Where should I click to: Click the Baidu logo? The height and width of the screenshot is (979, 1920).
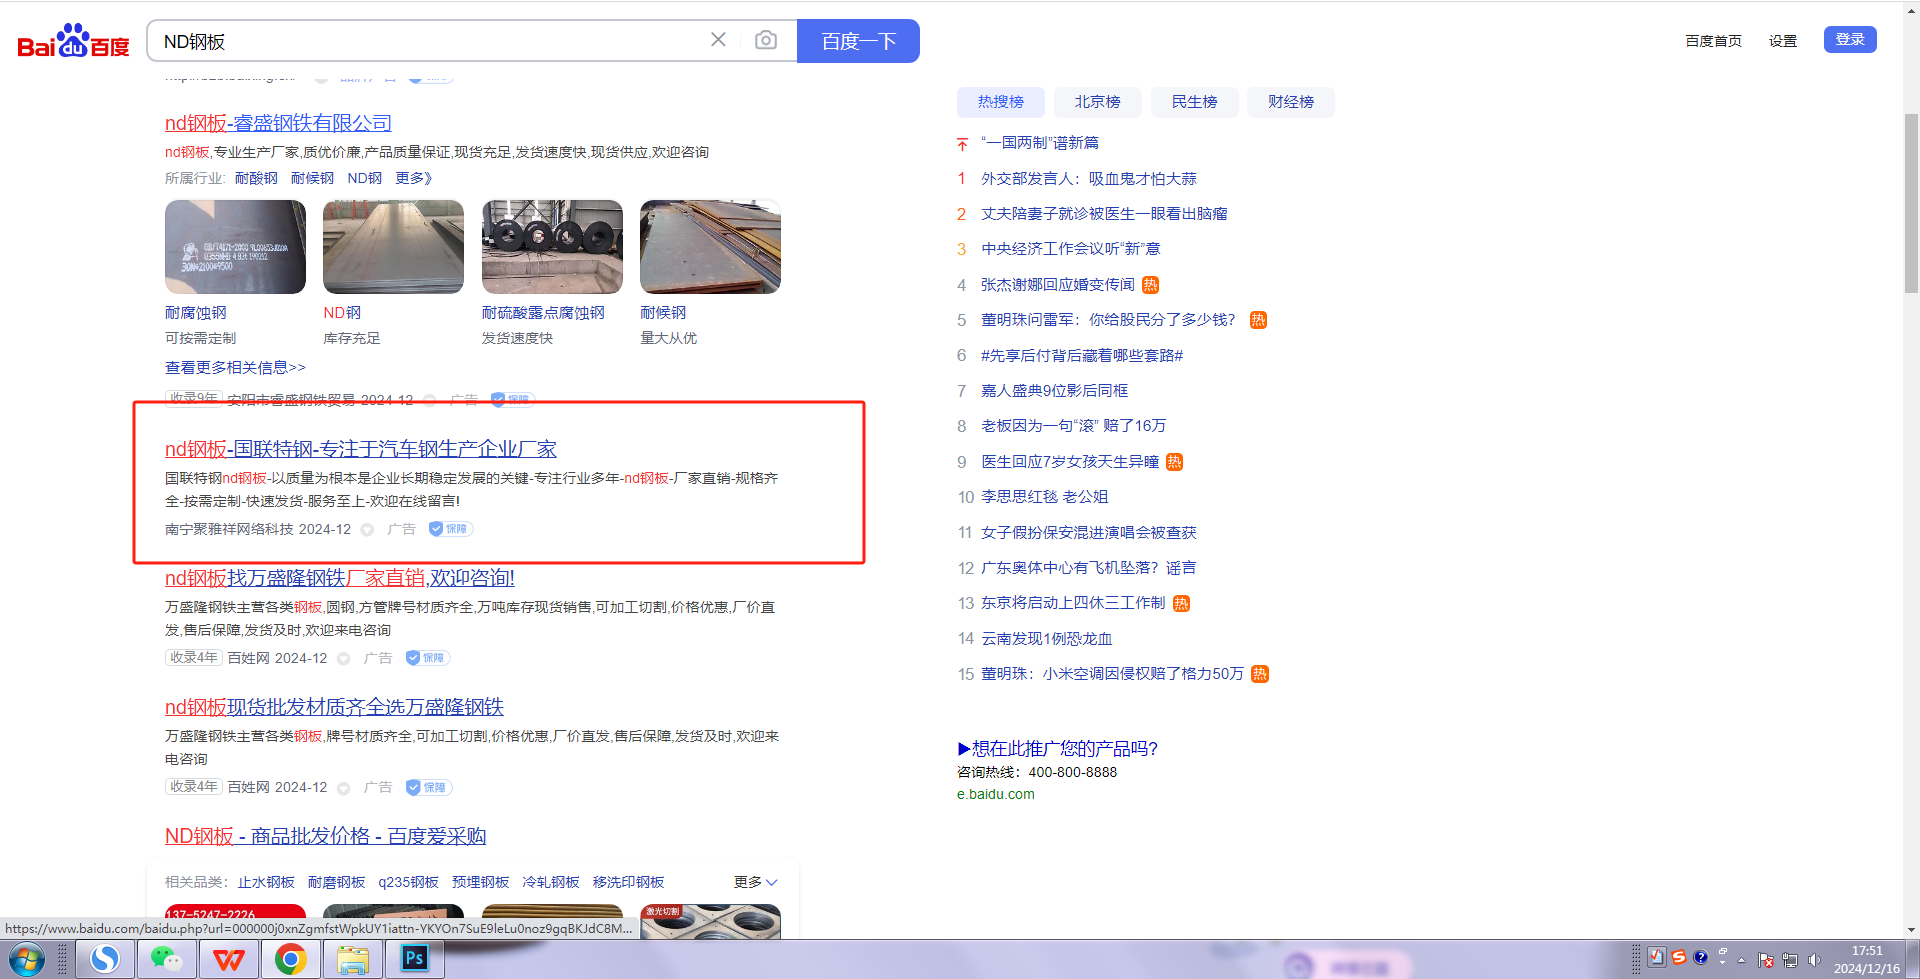(x=73, y=42)
